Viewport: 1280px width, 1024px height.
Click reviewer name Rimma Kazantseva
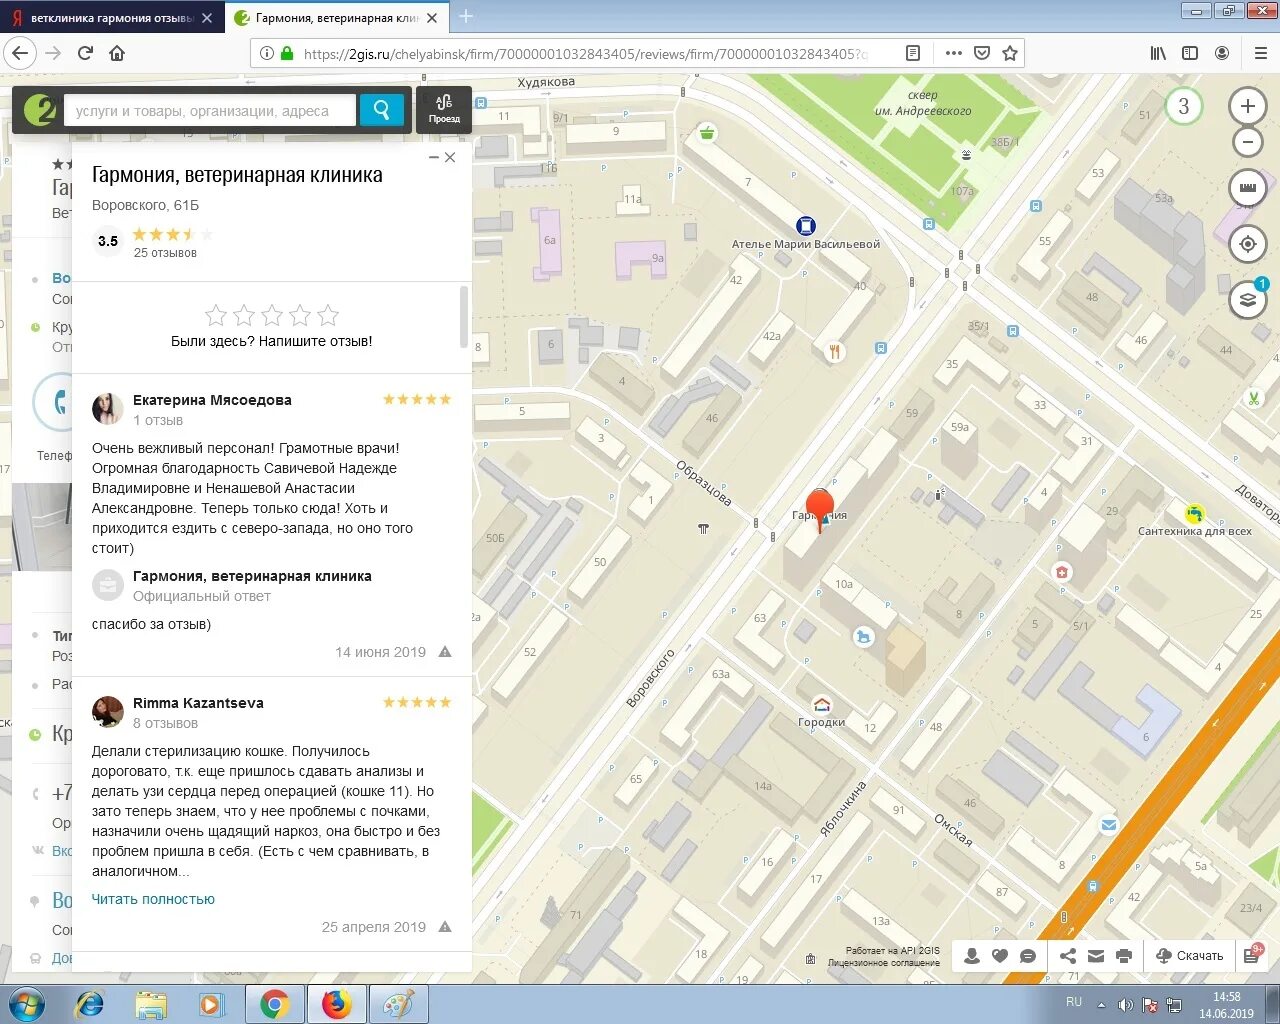coord(198,703)
